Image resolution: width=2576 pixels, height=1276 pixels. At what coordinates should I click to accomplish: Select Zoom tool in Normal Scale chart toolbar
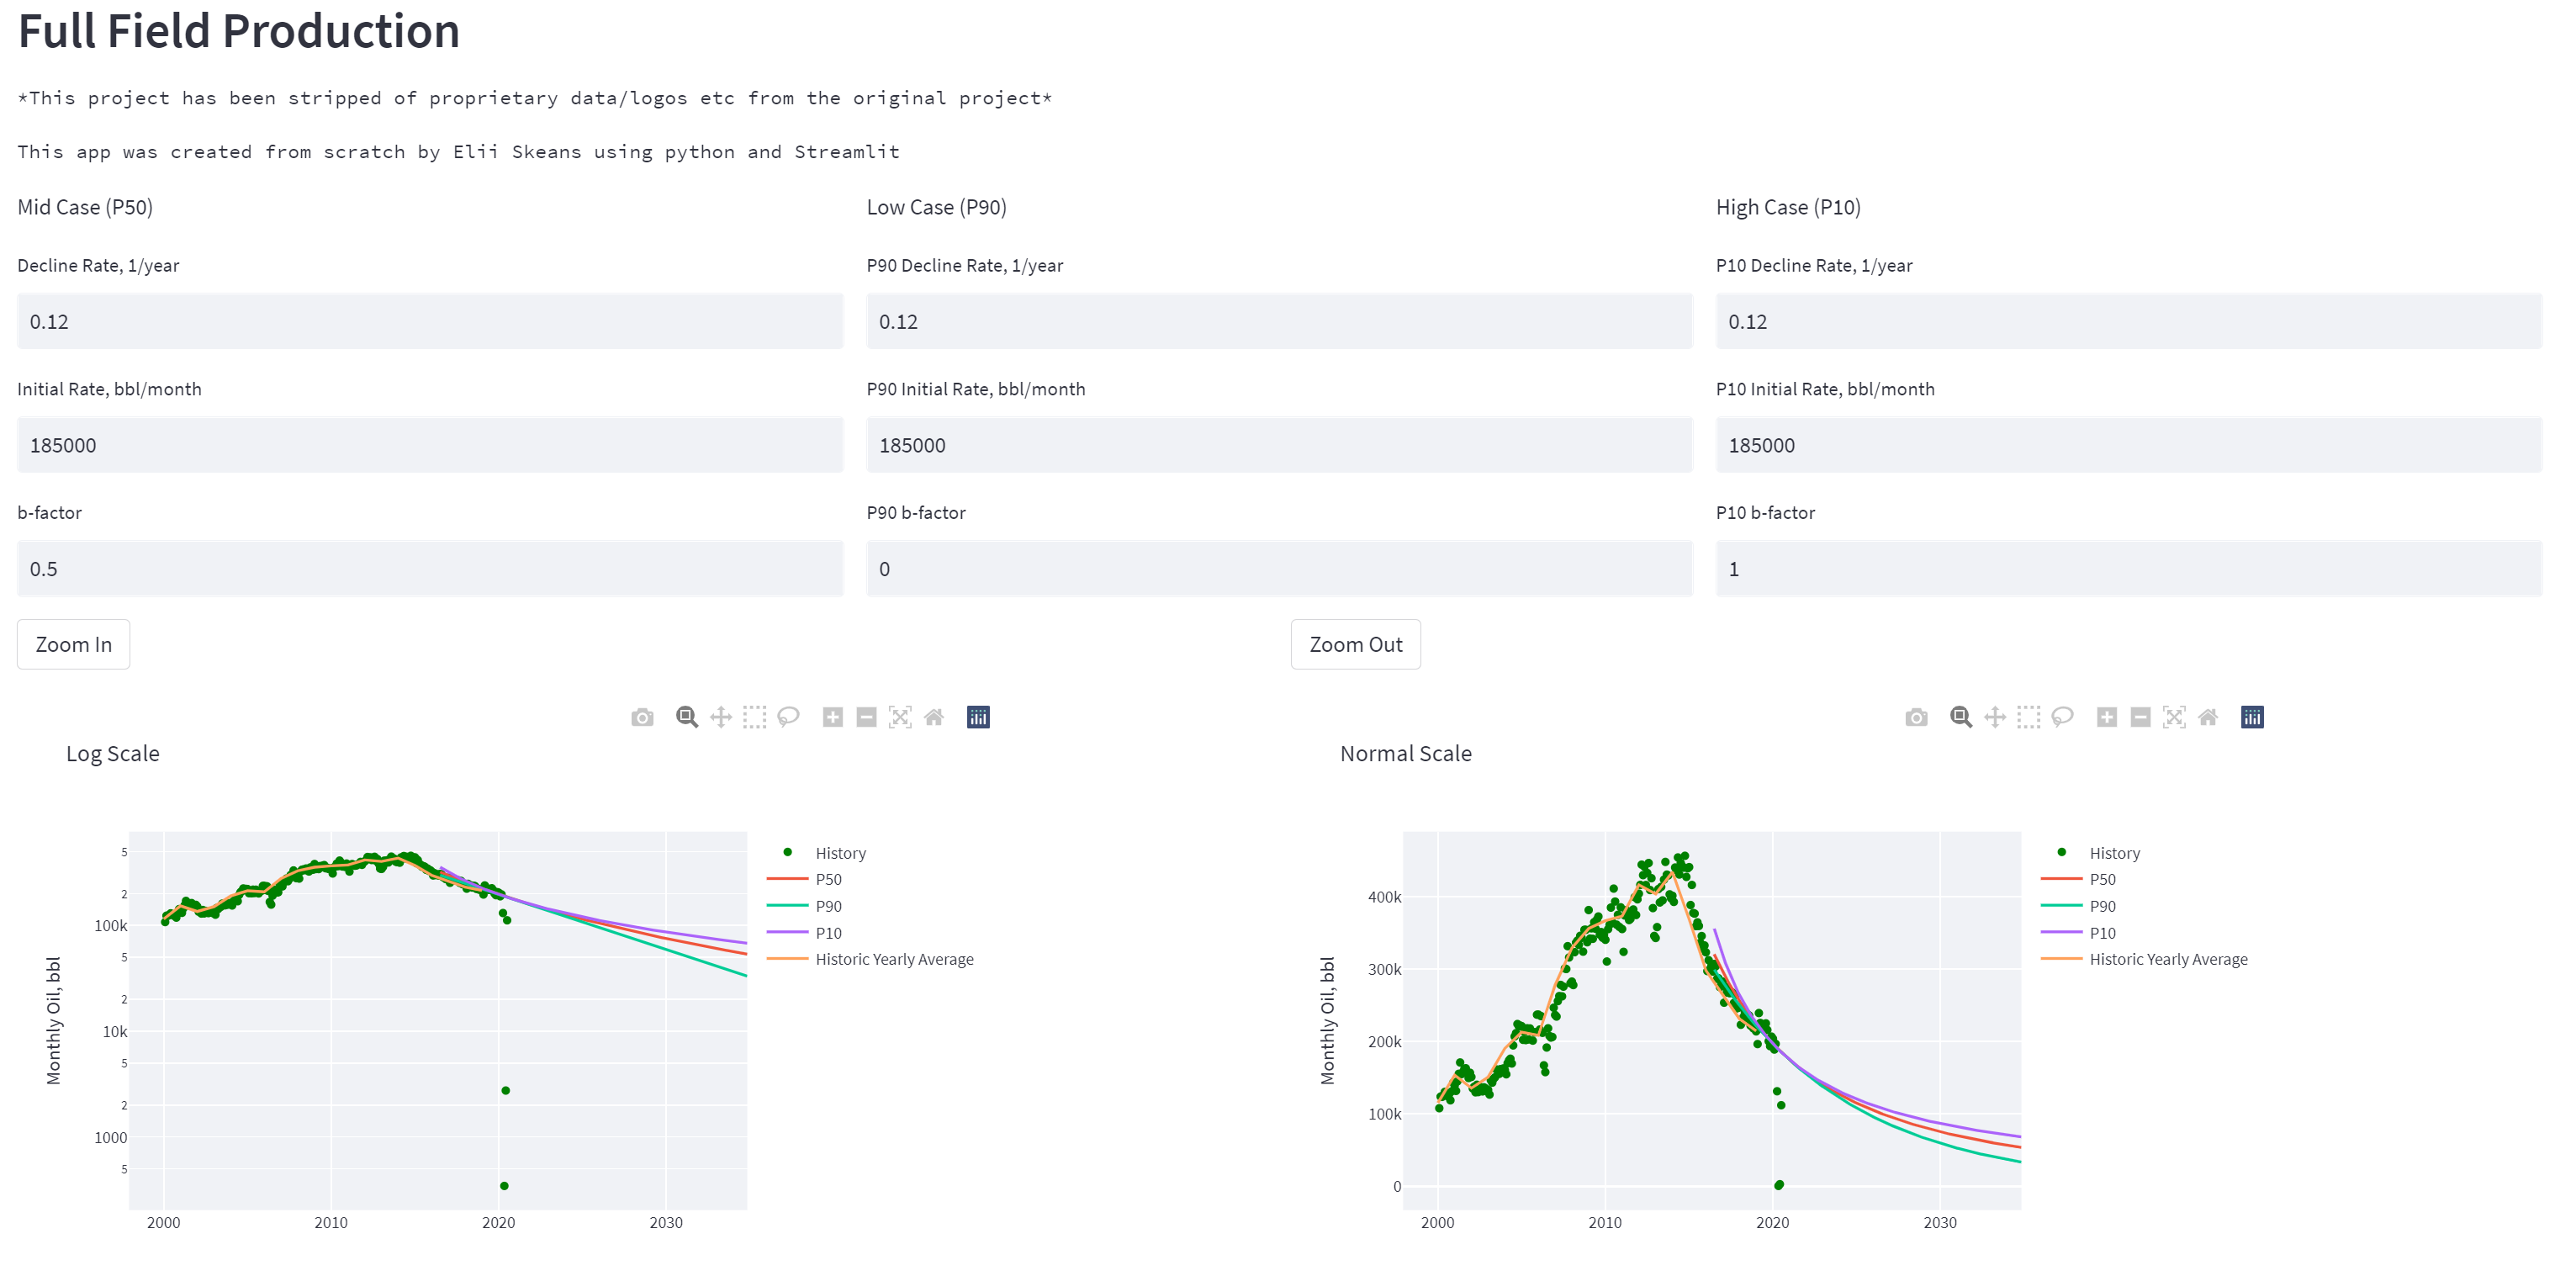pos(1960,717)
